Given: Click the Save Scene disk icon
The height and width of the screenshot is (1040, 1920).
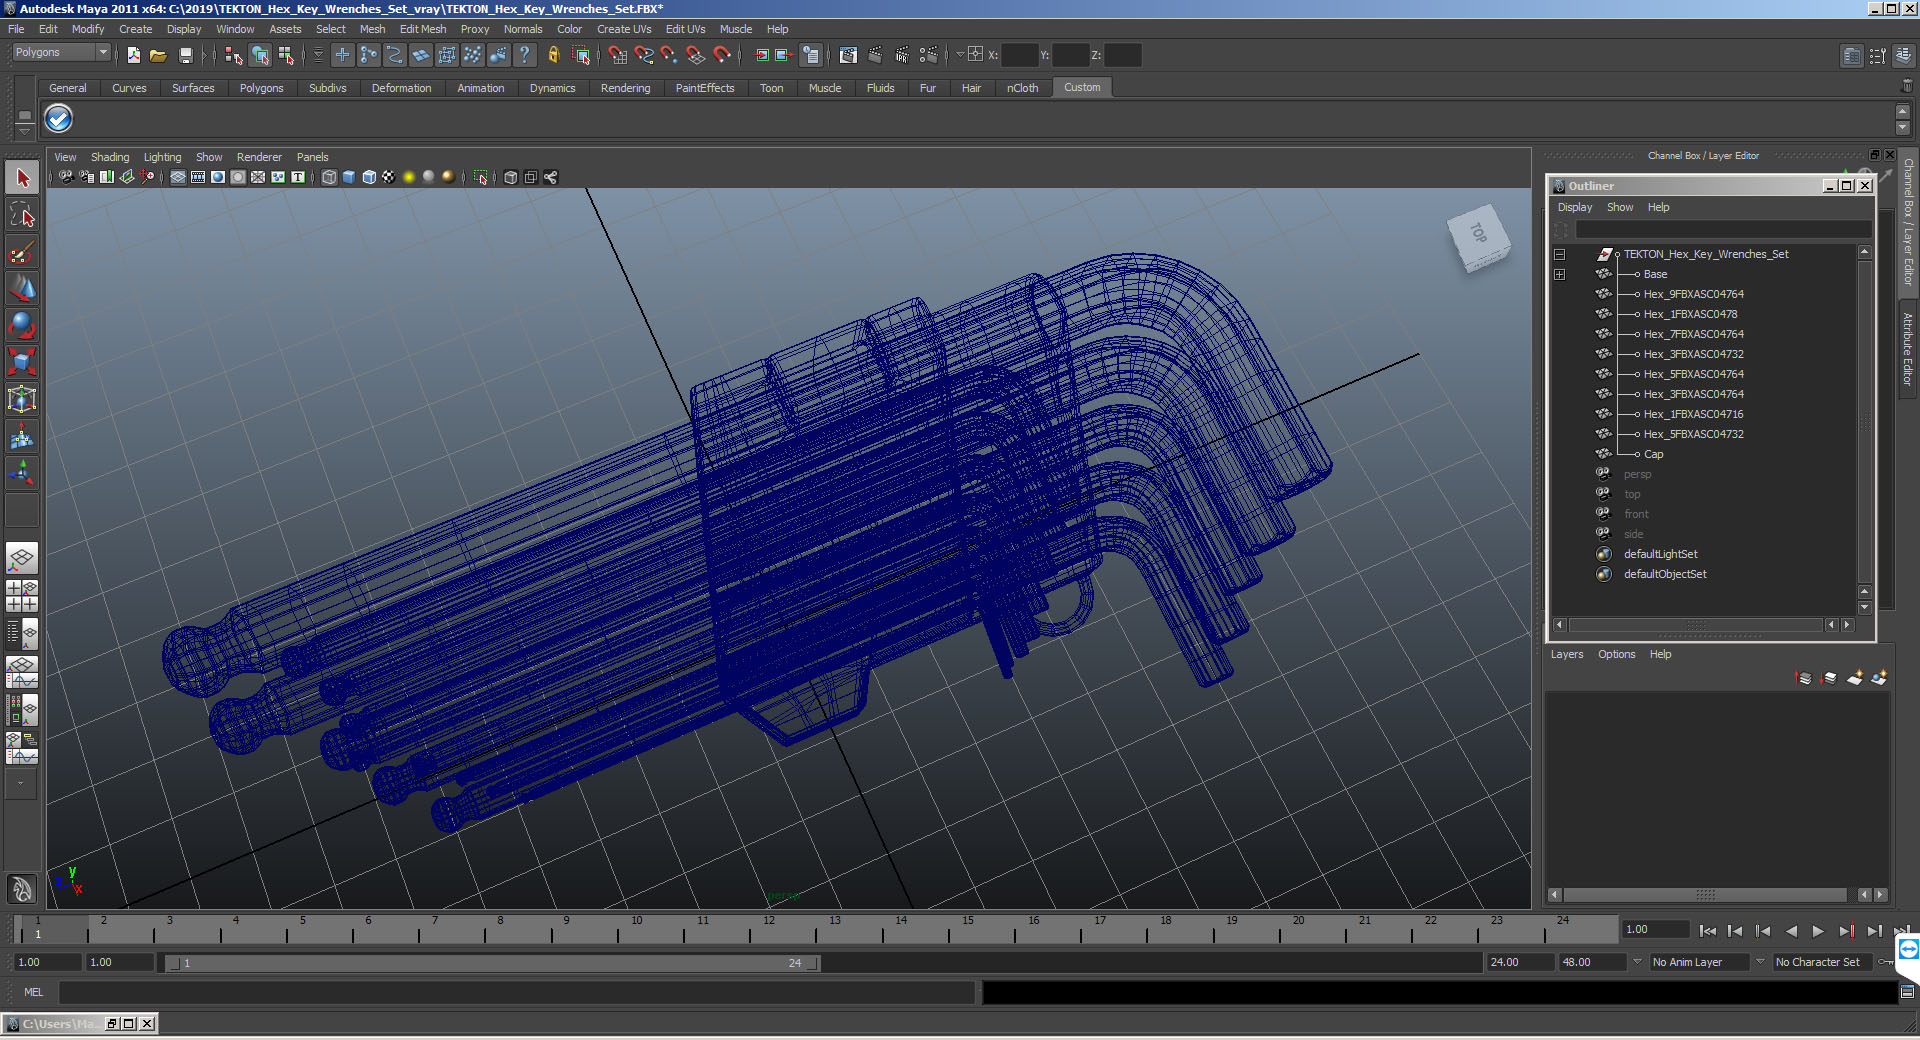Looking at the screenshot, I should (x=185, y=55).
